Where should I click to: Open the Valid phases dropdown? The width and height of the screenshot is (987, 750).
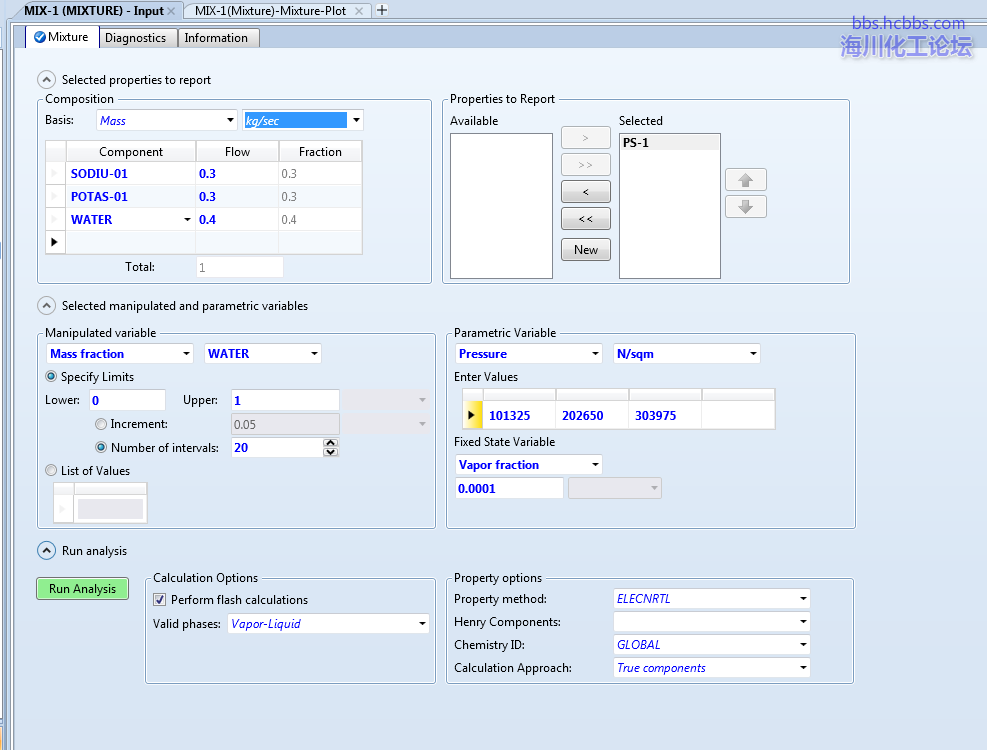pyautogui.click(x=422, y=624)
